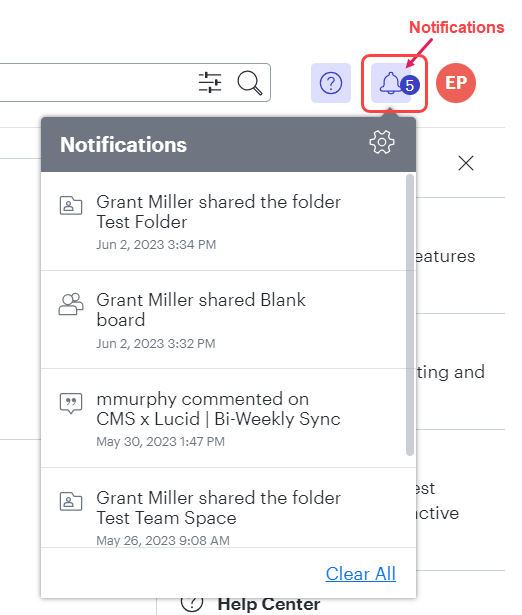The image size is (522, 615).
Task: Open the Blank board shared notification
Action: coord(224,320)
